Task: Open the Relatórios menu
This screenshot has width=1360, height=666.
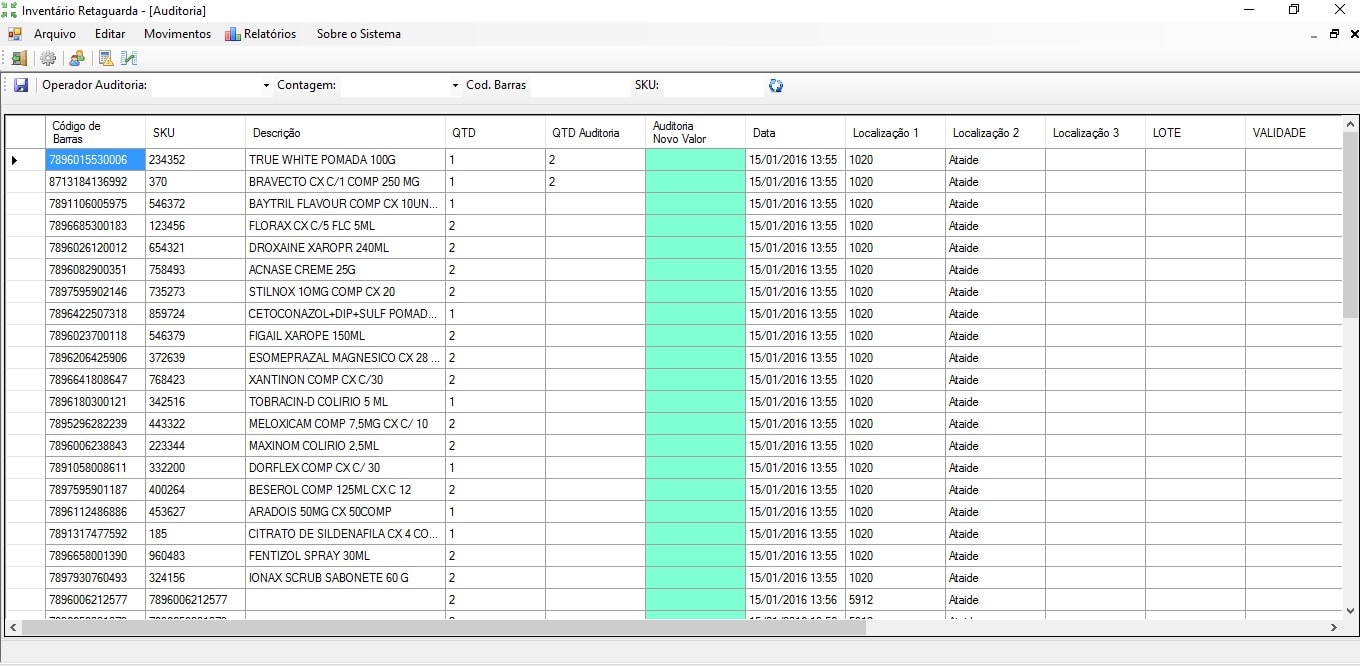Action: point(261,34)
